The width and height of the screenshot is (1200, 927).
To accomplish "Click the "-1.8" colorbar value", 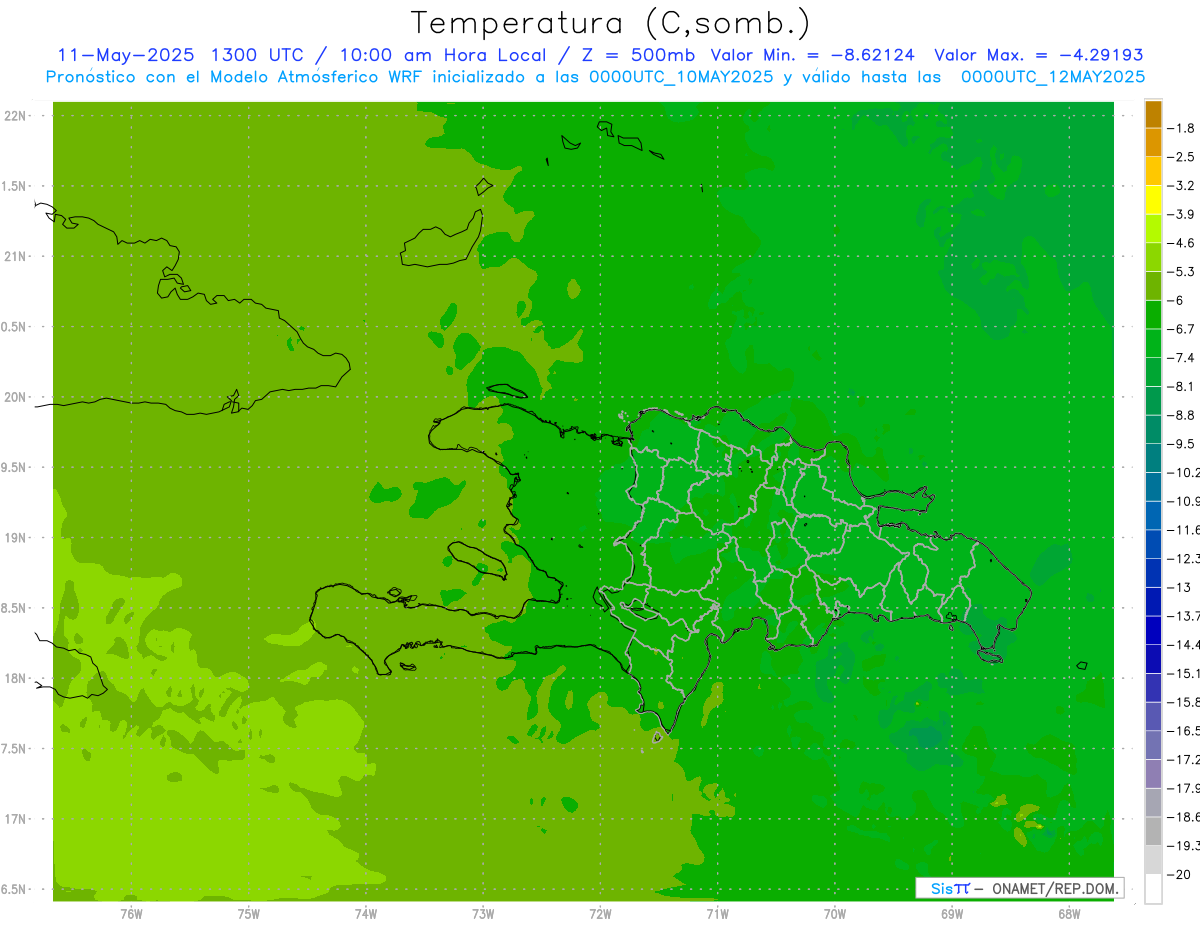I will (1181, 128).
